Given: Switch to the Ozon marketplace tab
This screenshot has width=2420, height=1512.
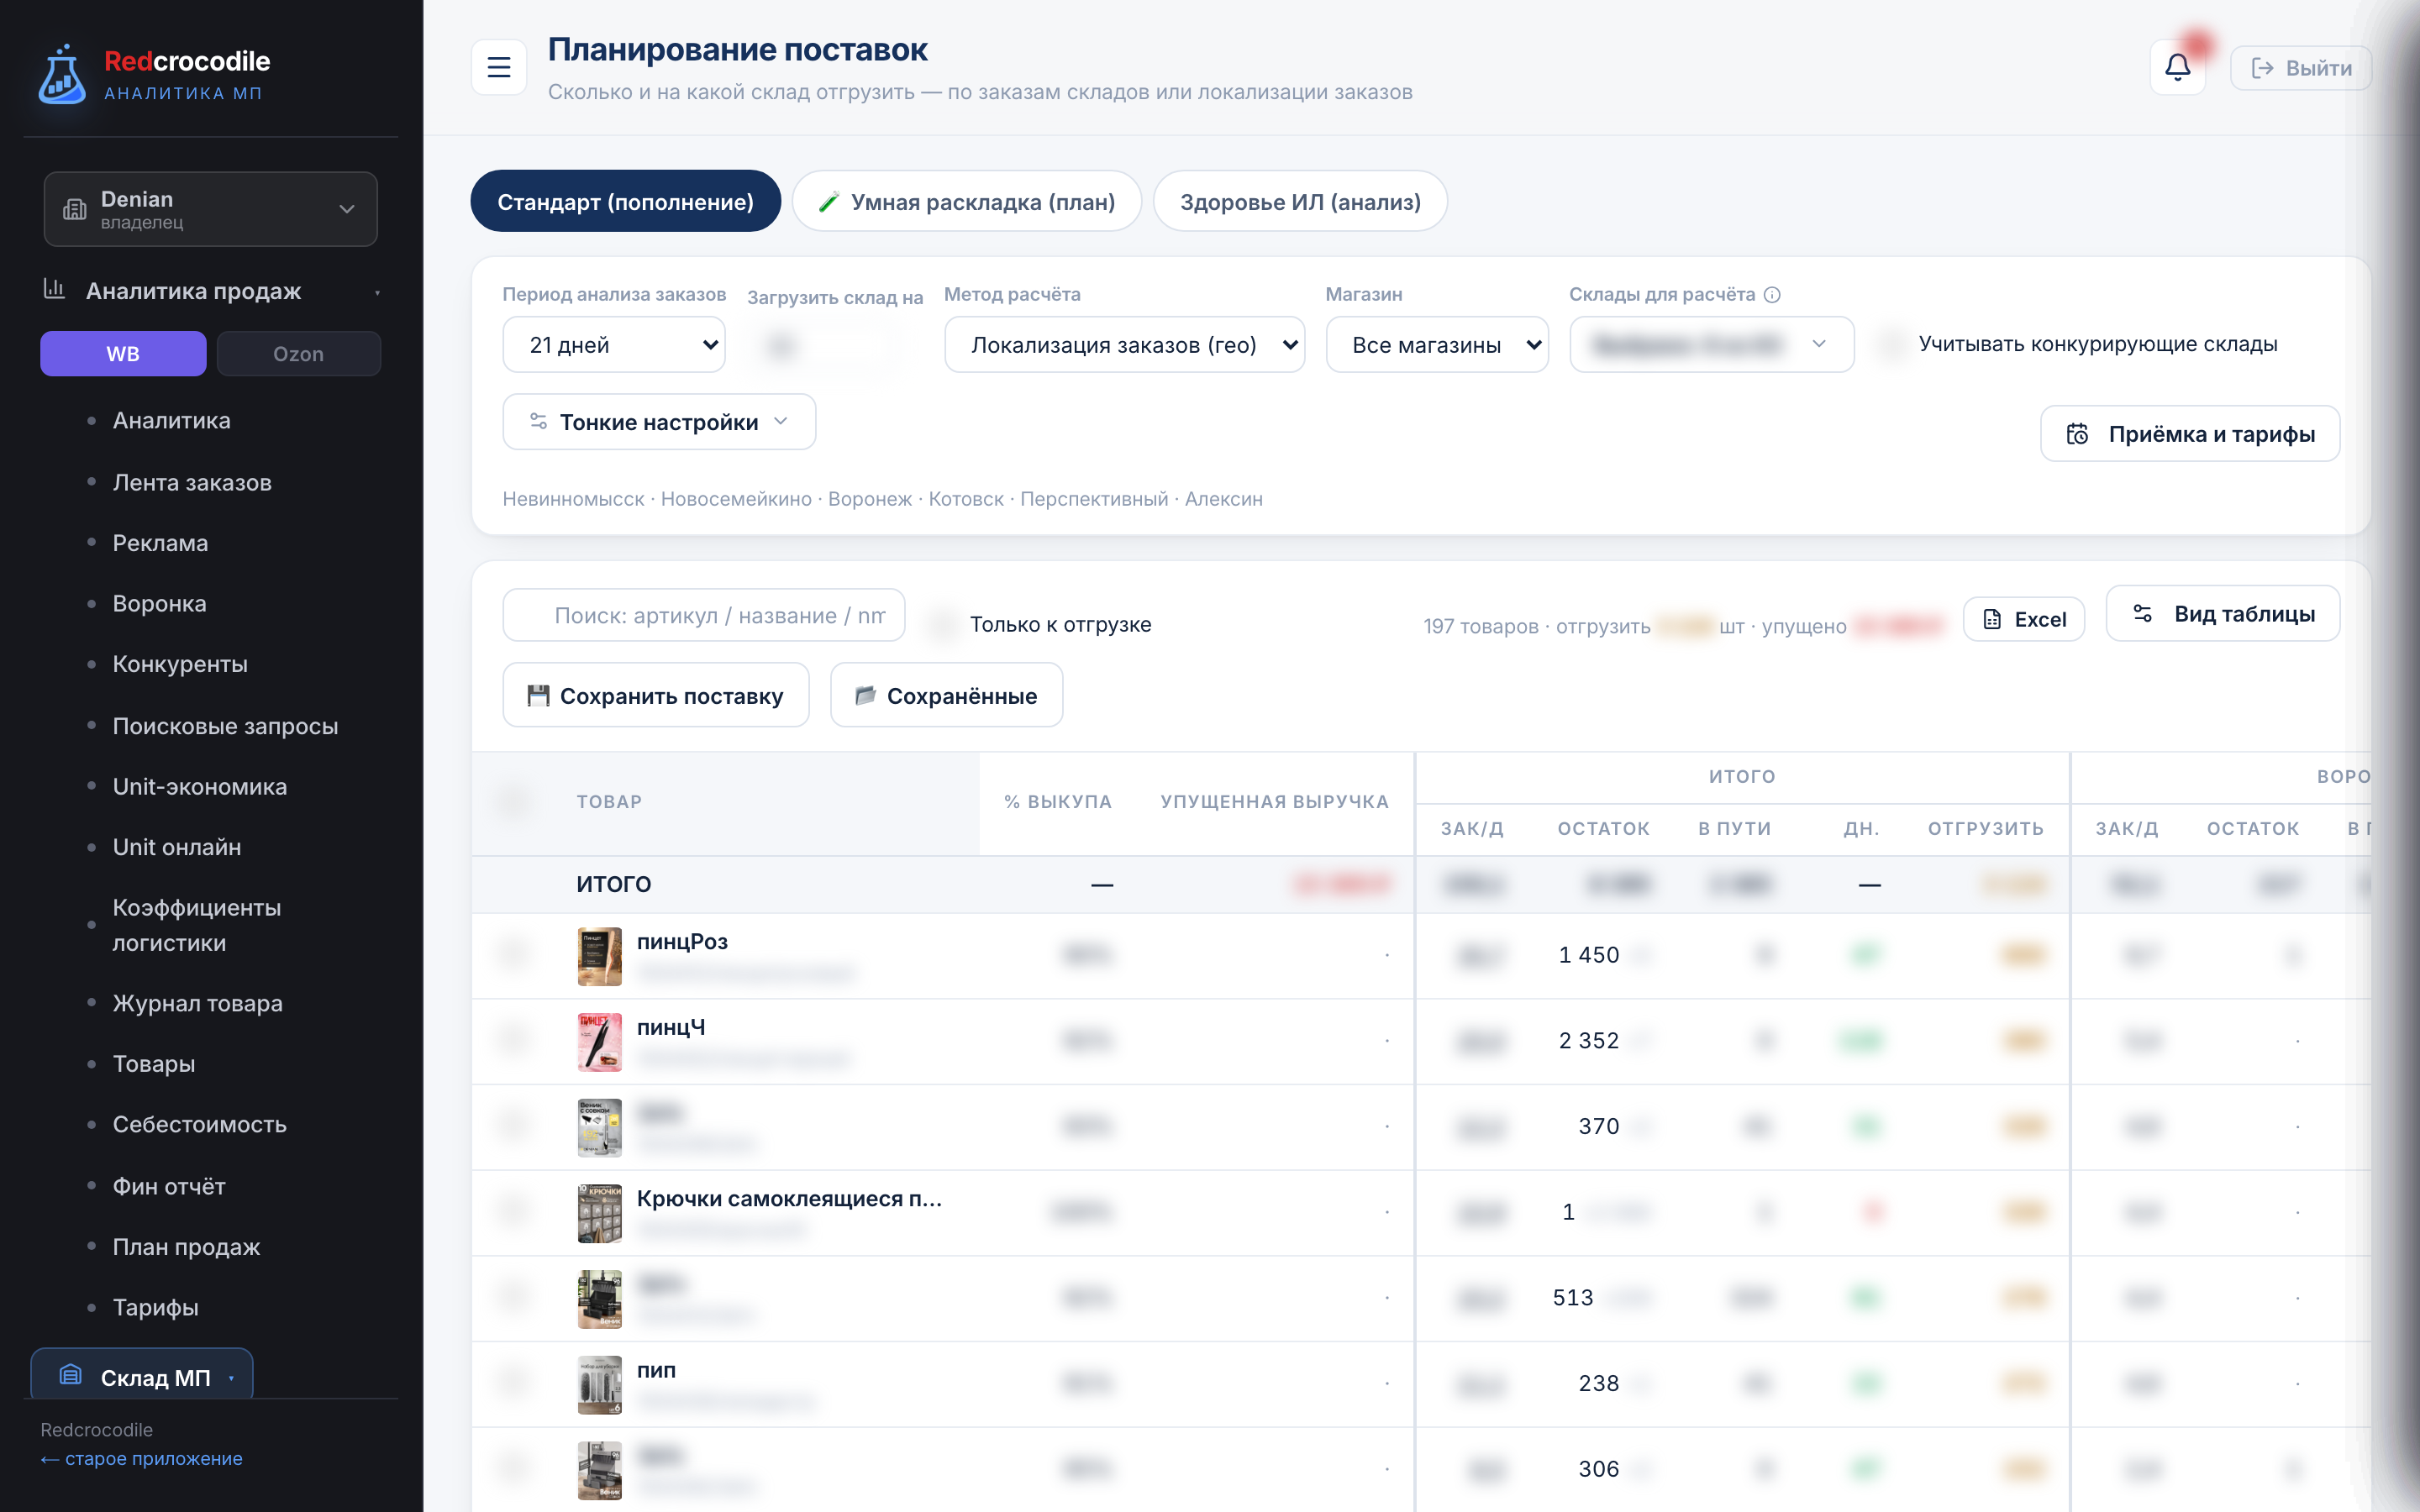Looking at the screenshot, I should coord(298,354).
